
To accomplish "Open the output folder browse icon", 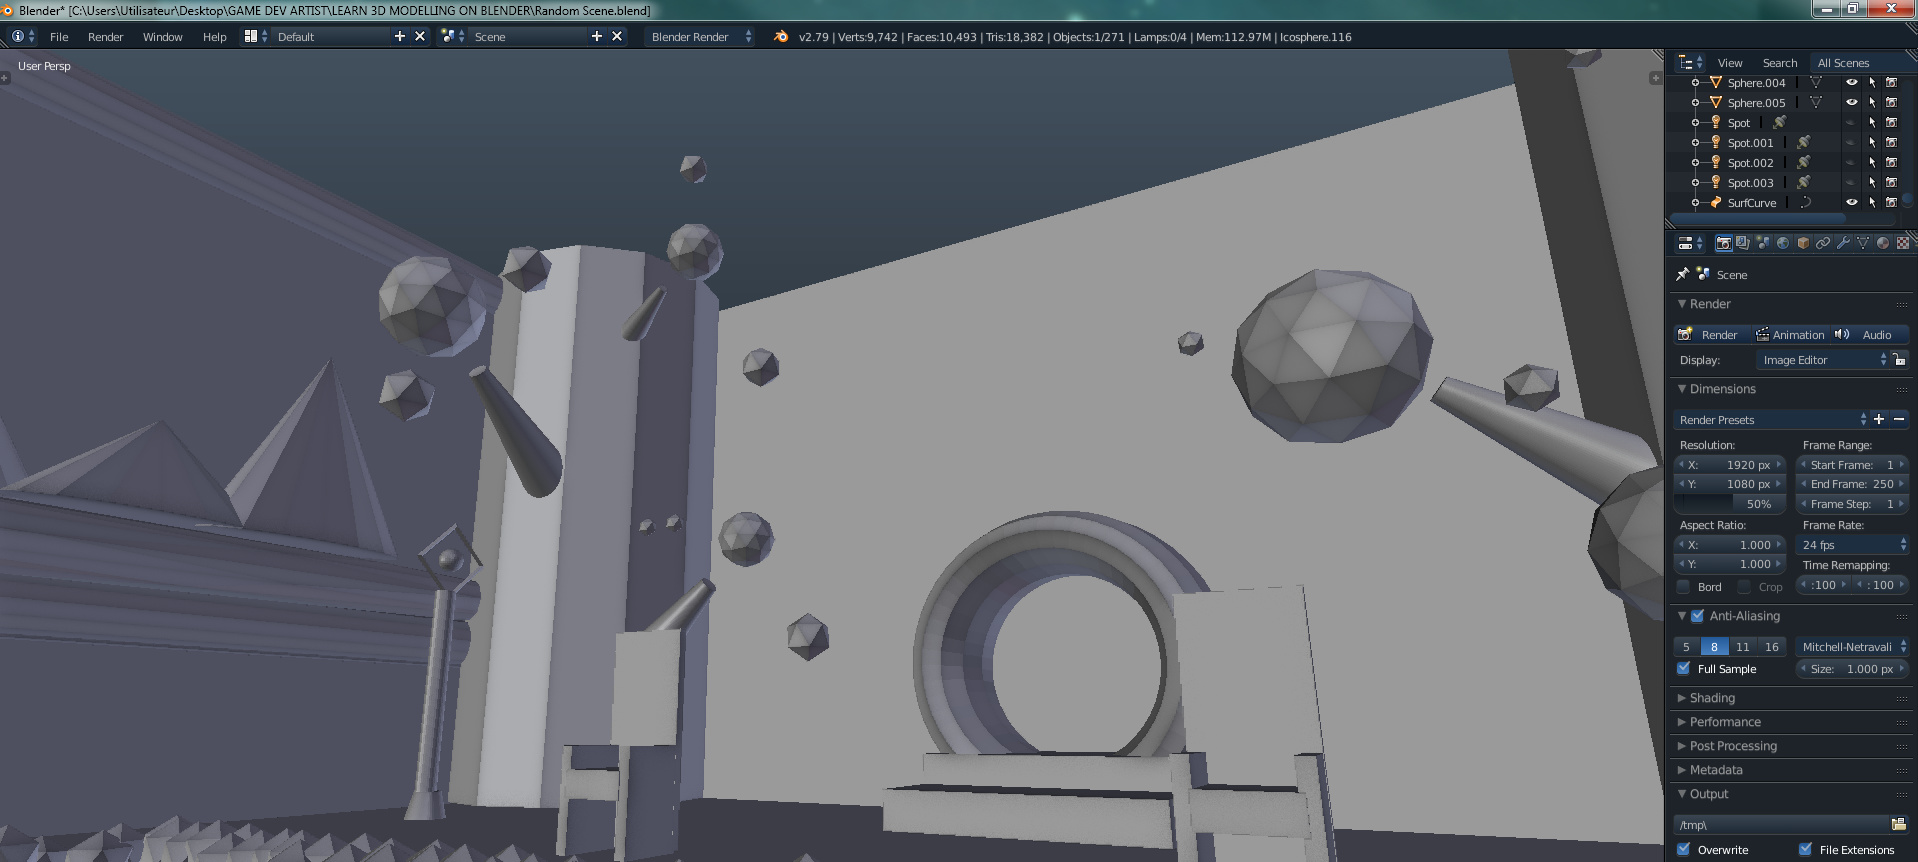I will click(x=1898, y=824).
